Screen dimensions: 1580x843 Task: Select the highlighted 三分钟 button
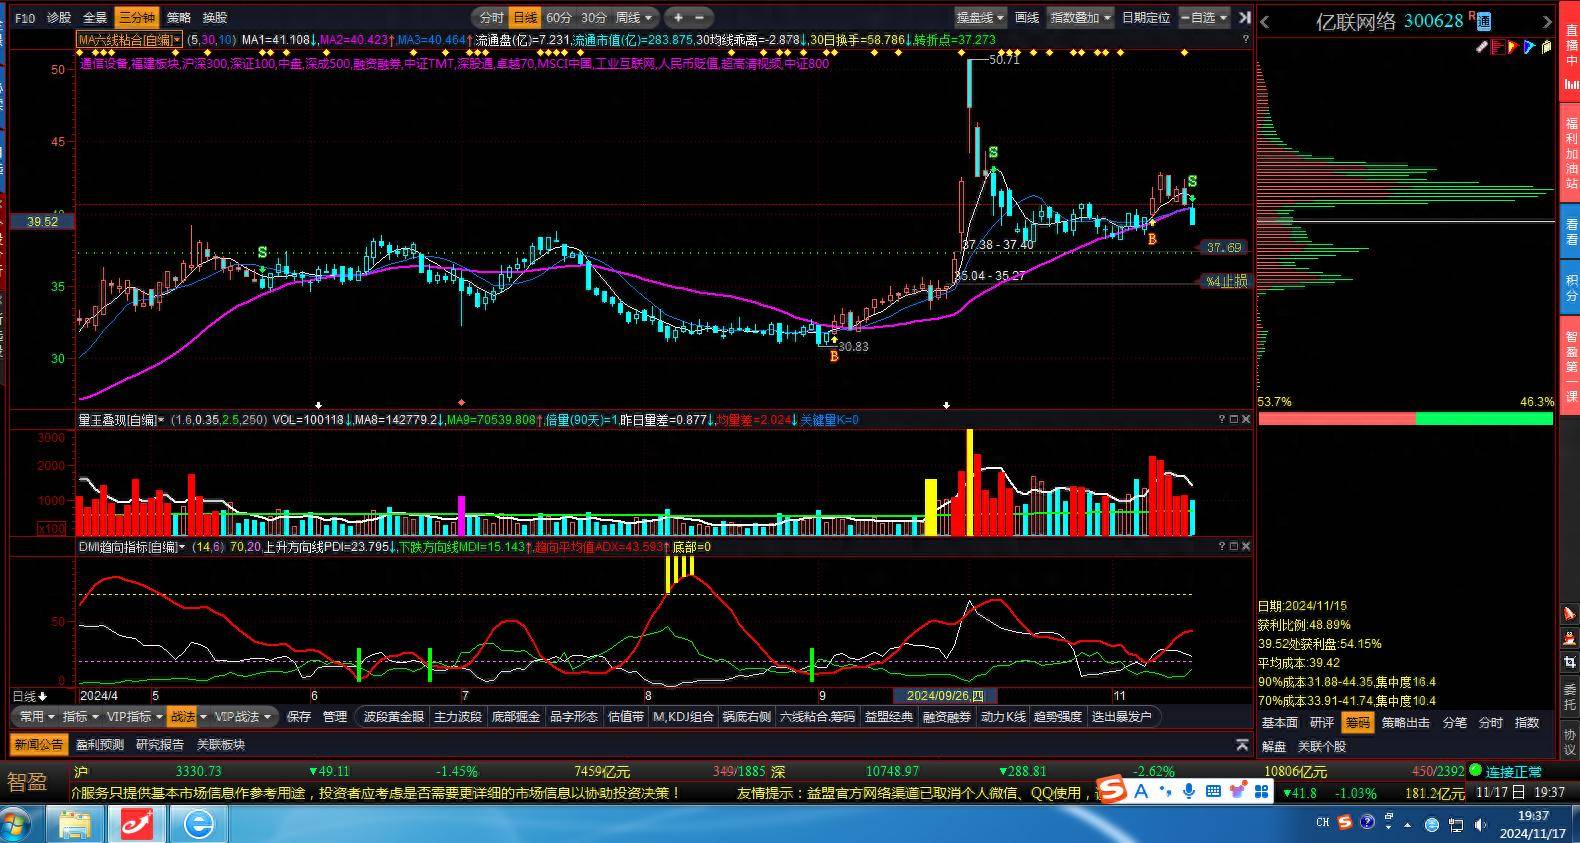point(137,18)
